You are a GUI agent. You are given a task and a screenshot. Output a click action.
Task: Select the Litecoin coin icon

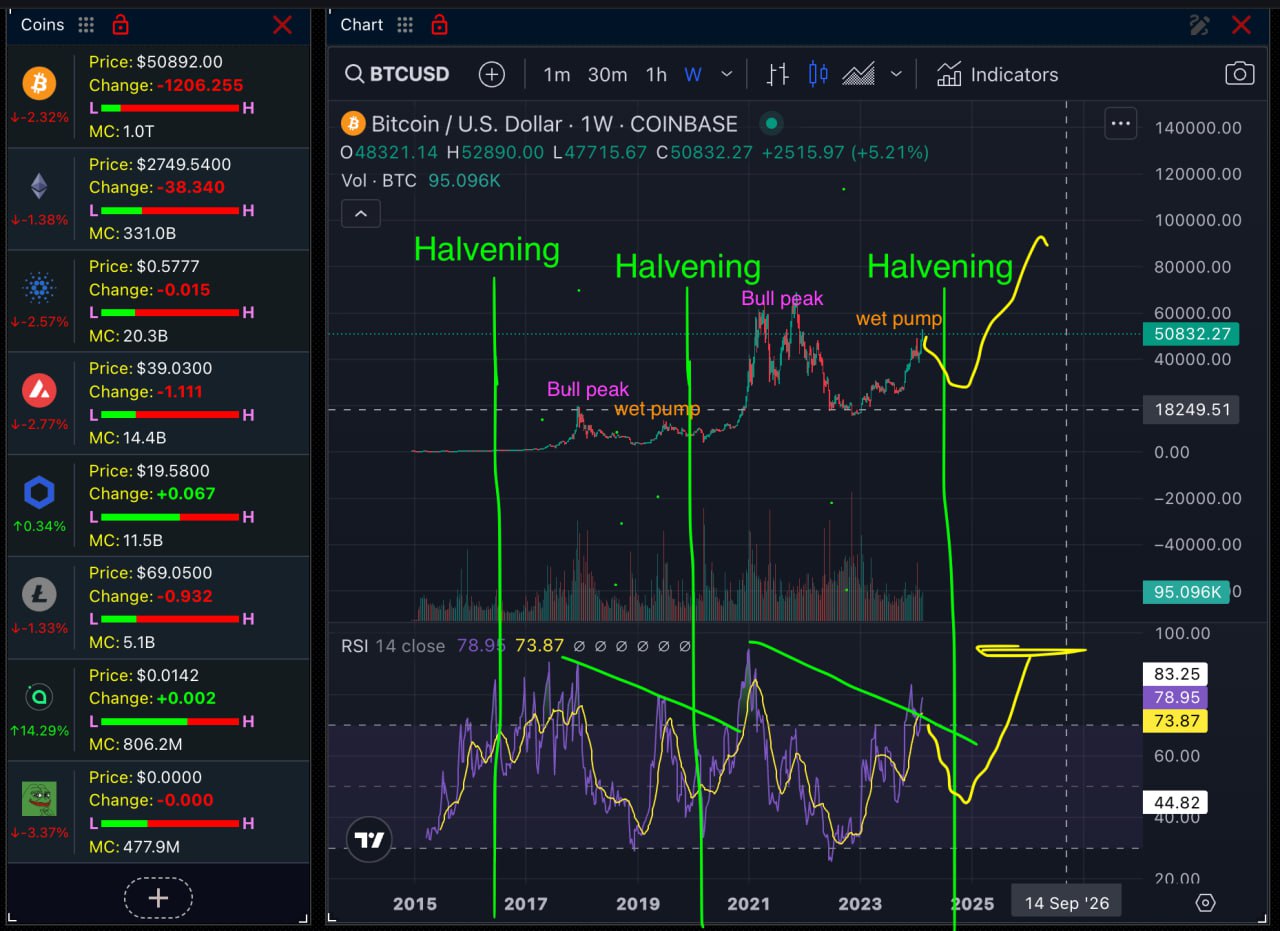coord(39,595)
